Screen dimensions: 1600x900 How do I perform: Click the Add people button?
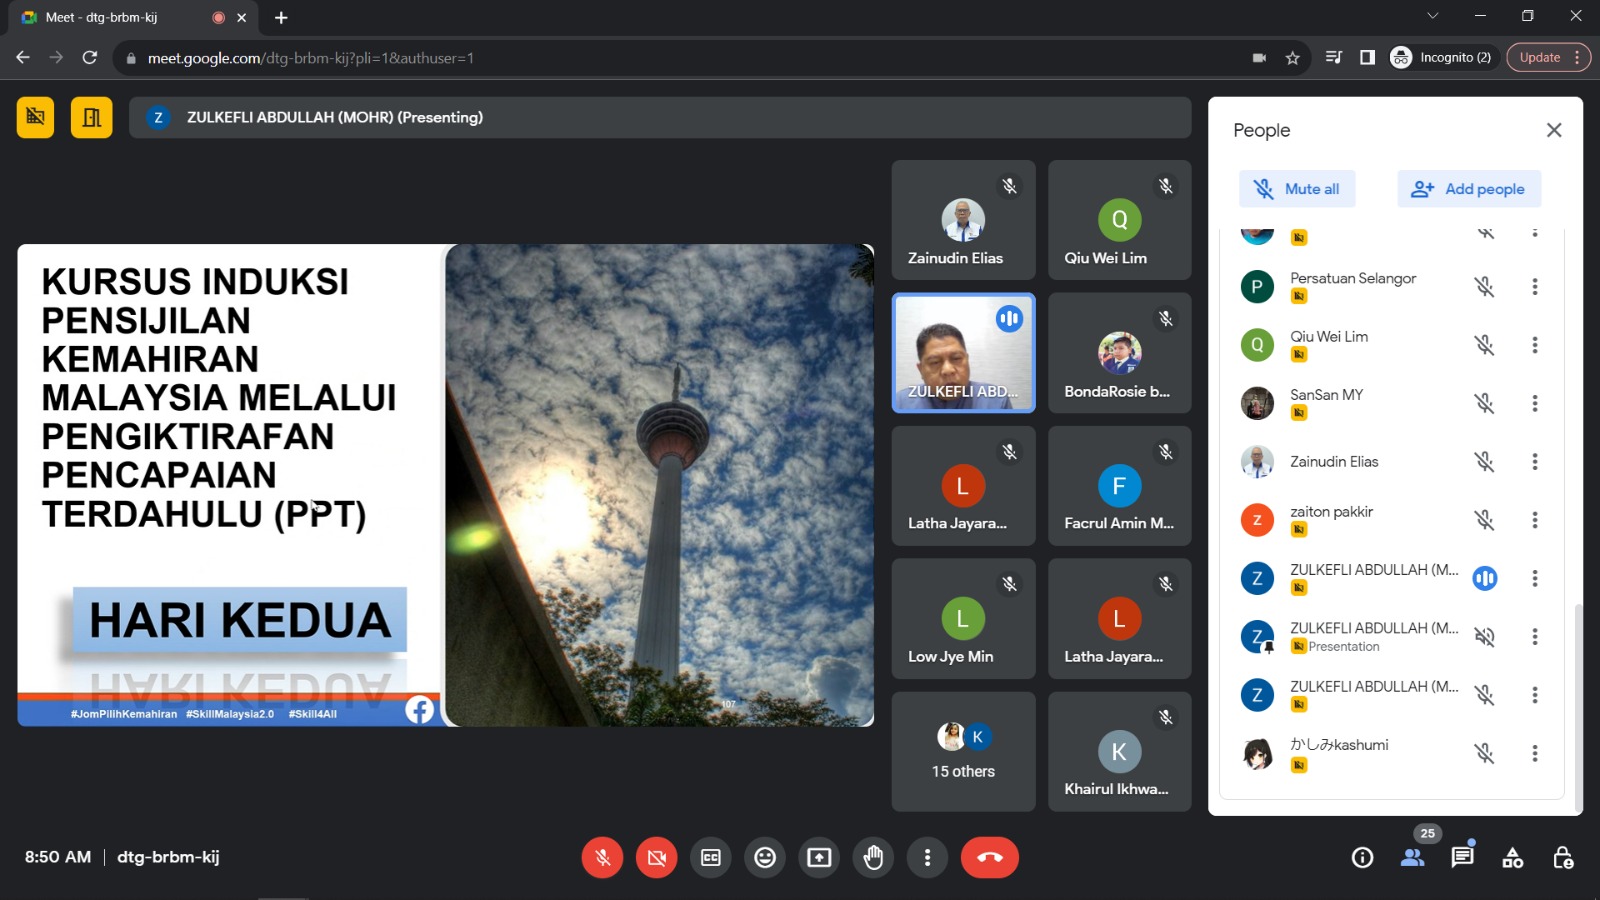tap(1468, 189)
